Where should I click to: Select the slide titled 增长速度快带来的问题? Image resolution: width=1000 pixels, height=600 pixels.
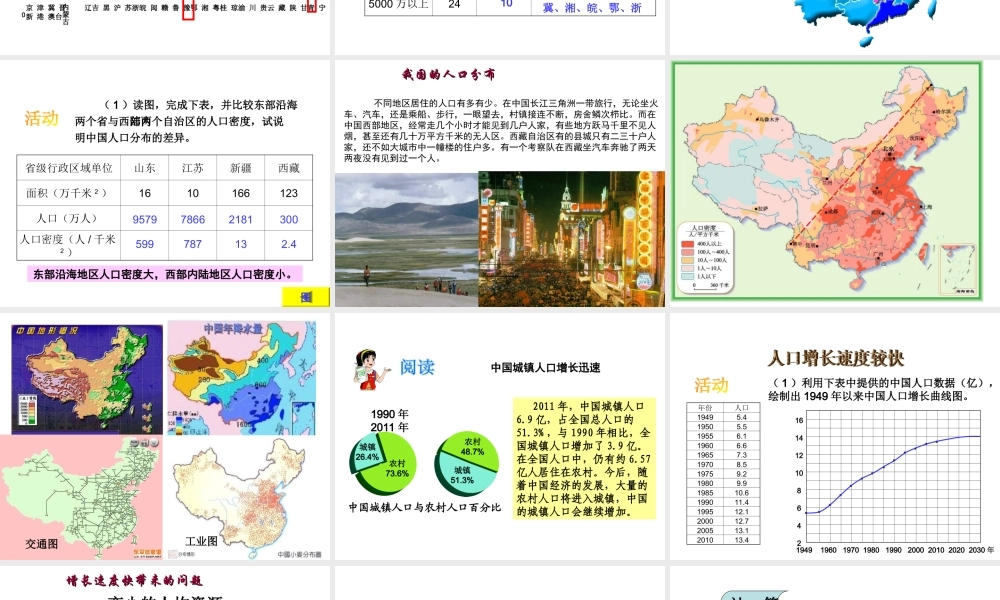[165, 583]
